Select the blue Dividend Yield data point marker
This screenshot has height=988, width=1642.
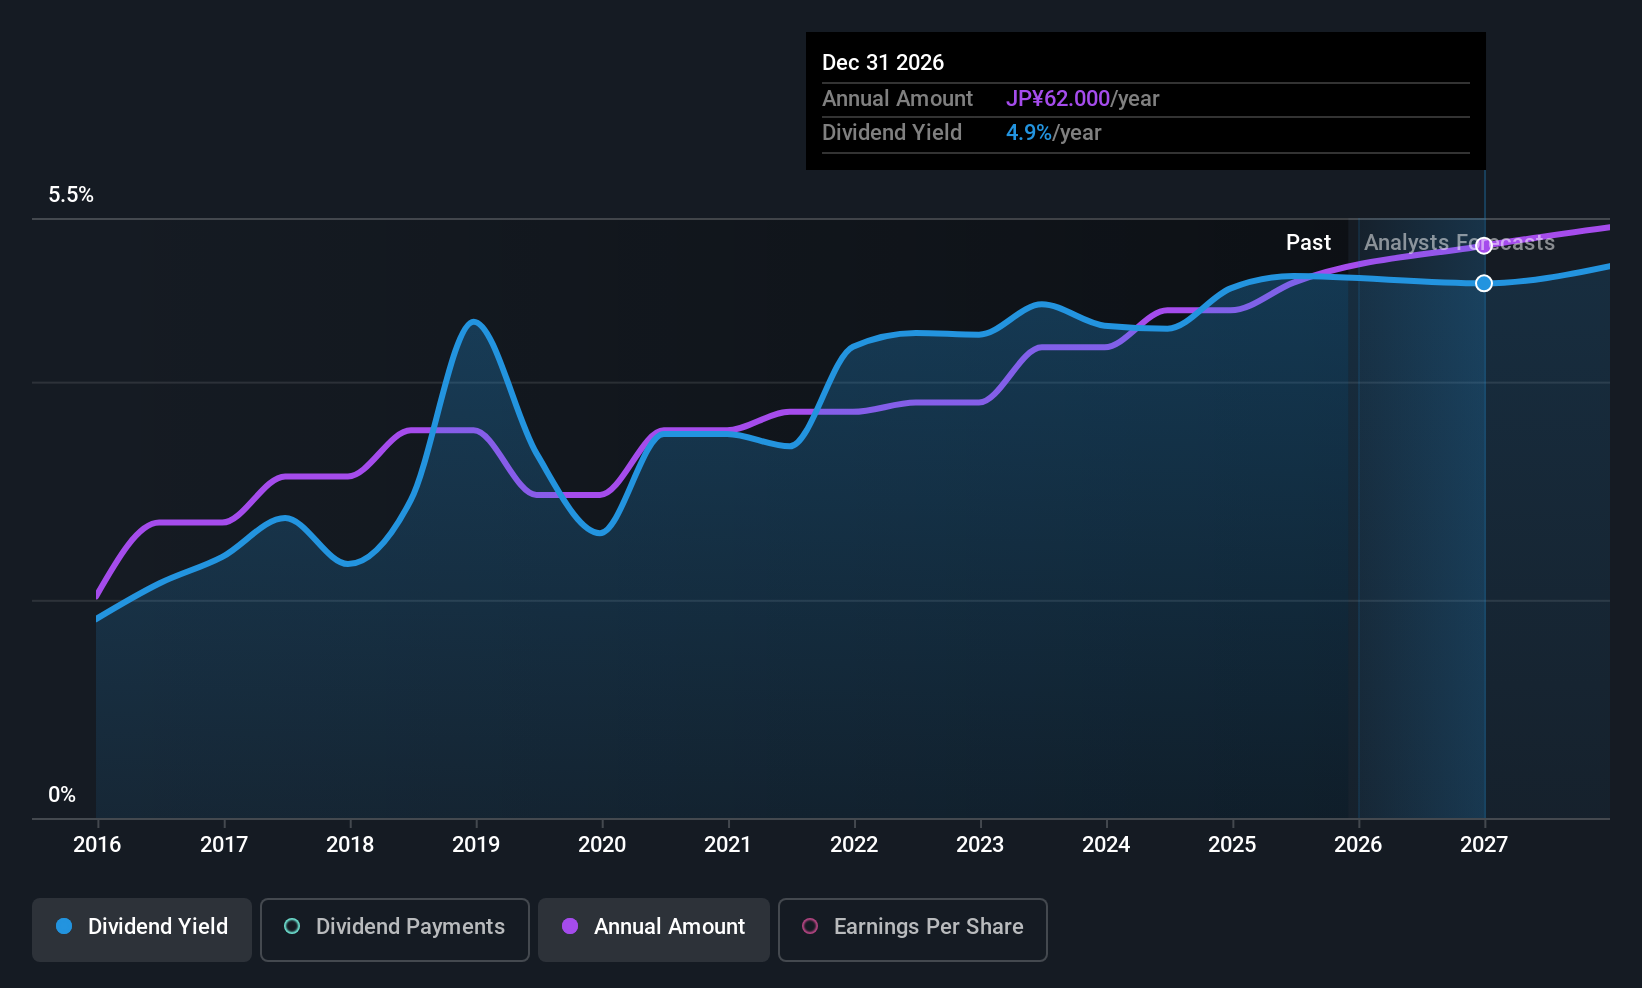coord(1484,283)
